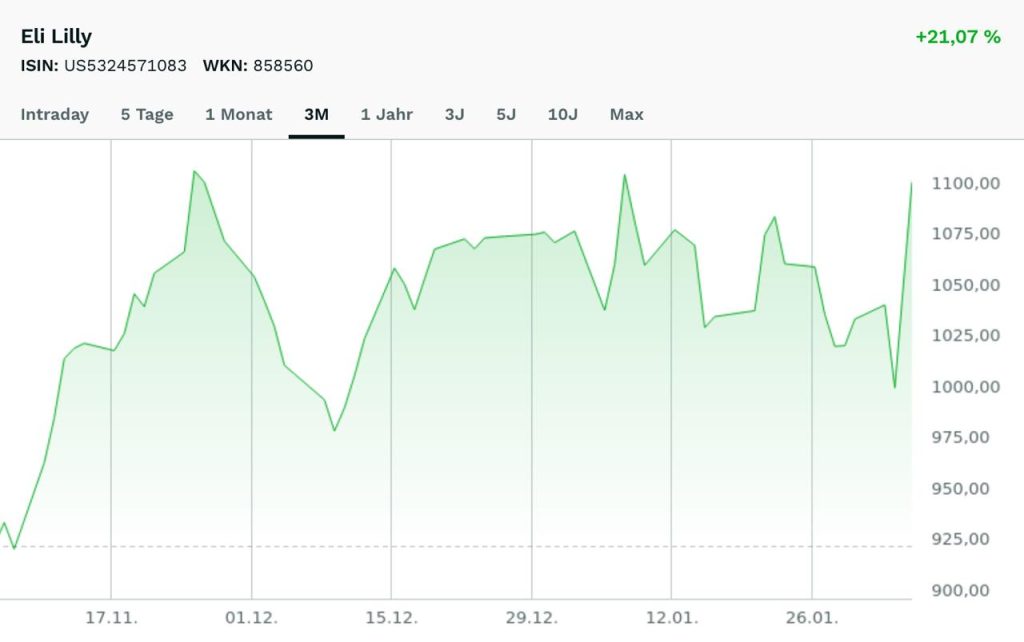
Task: Select the active 3M tab
Action: point(316,114)
